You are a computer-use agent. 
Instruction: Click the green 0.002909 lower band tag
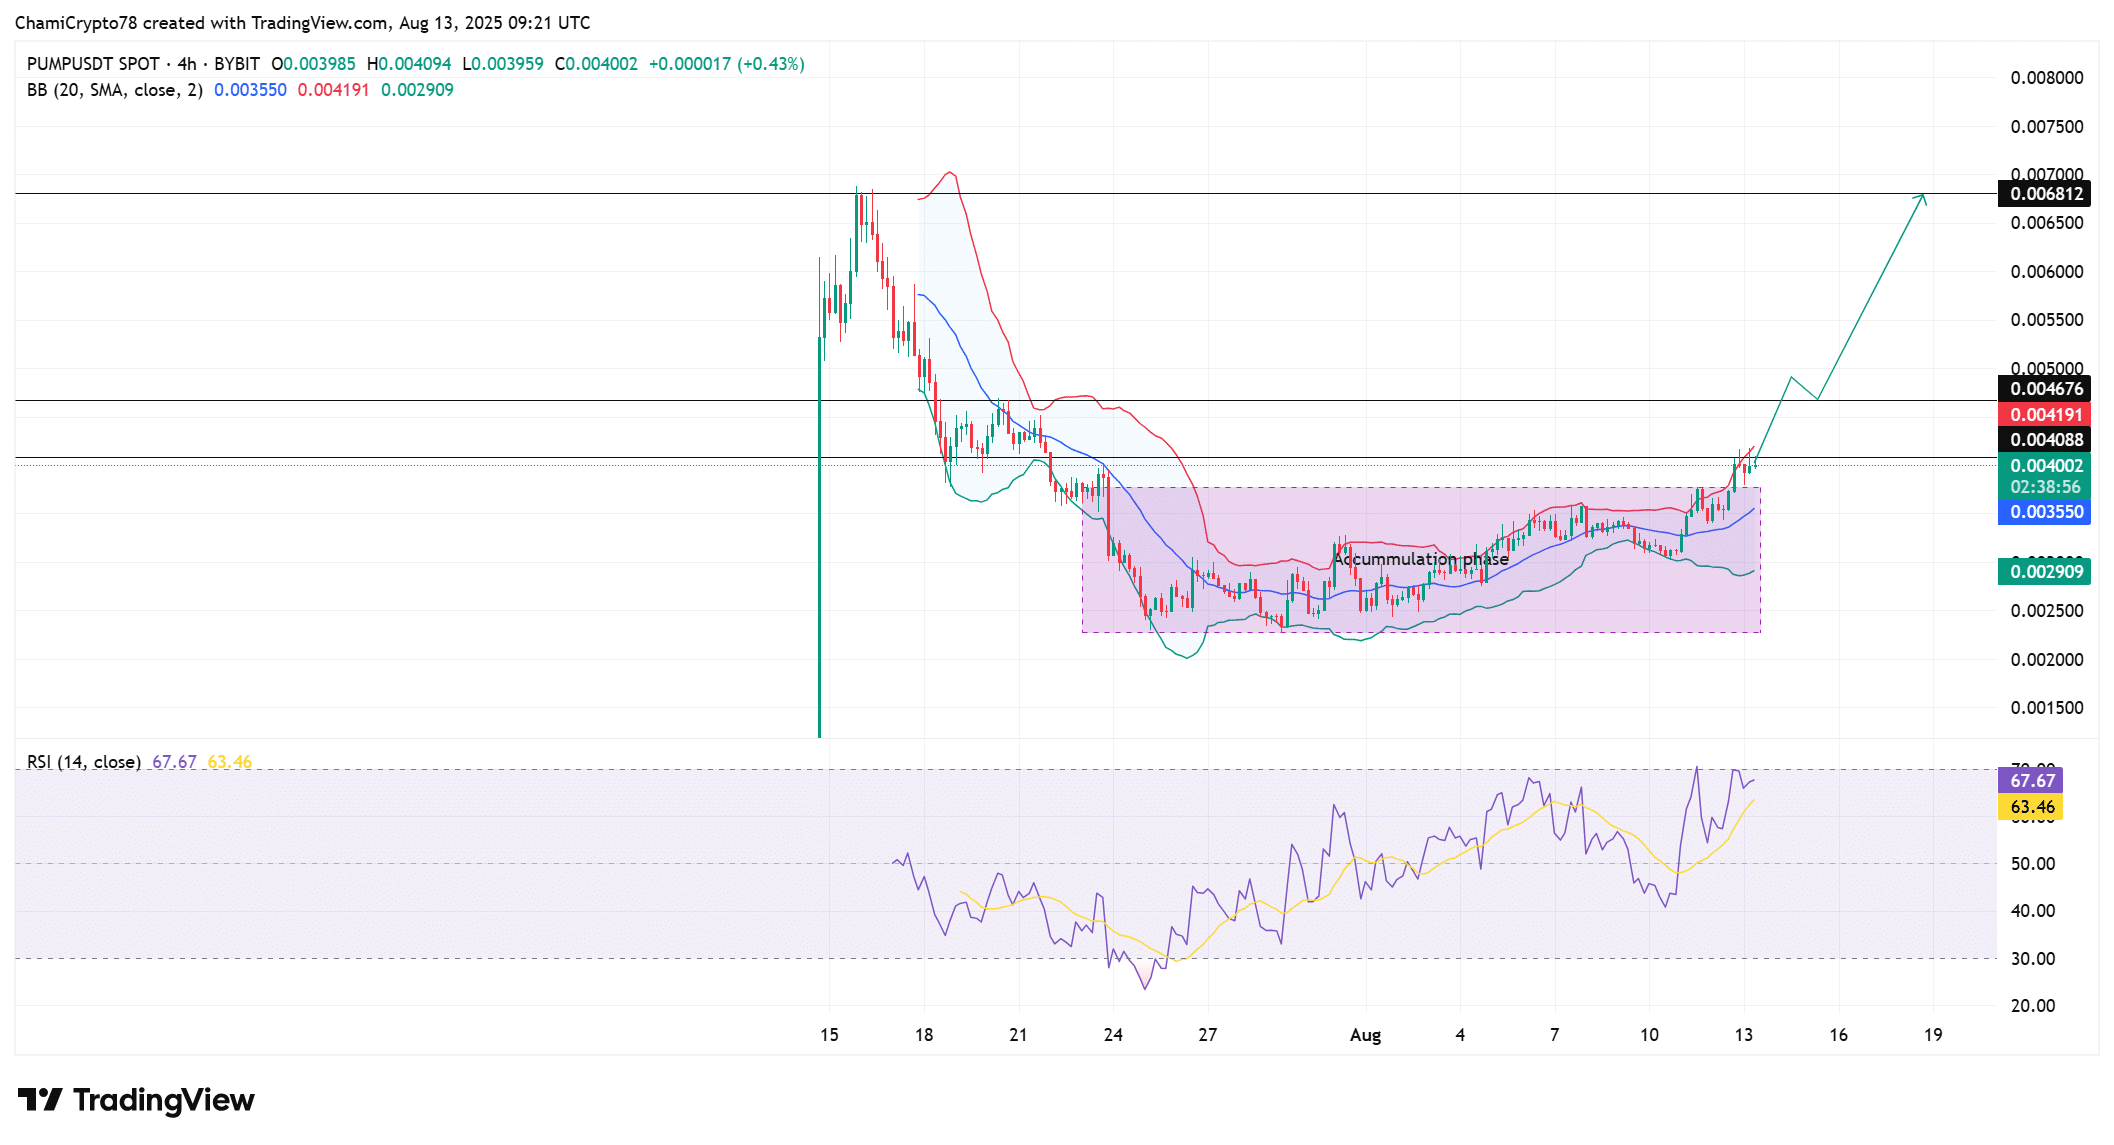[x=2046, y=572]
